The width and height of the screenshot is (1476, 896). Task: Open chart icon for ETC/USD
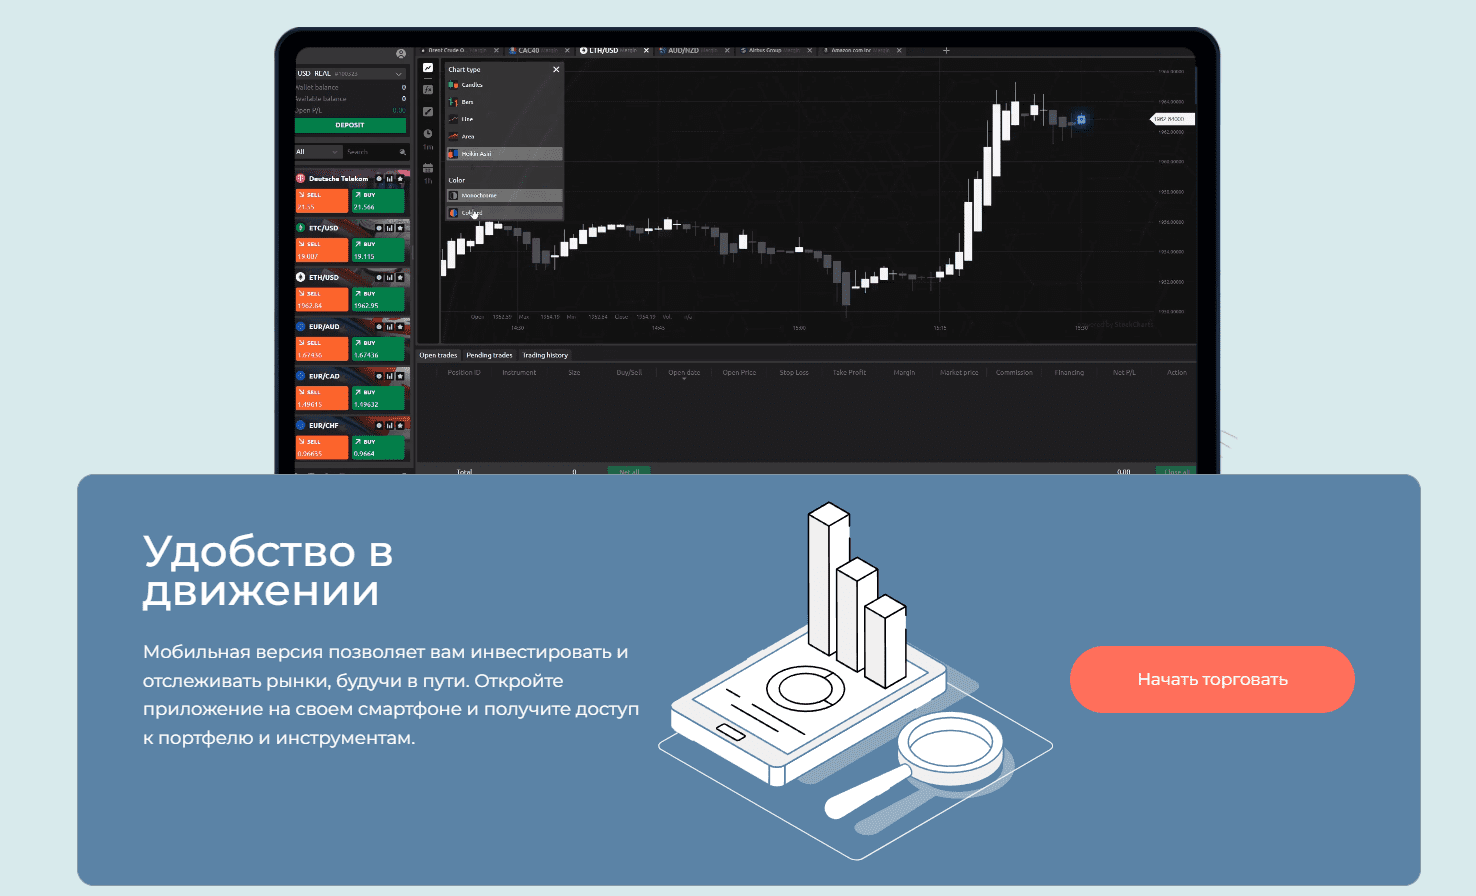(390, 228)
